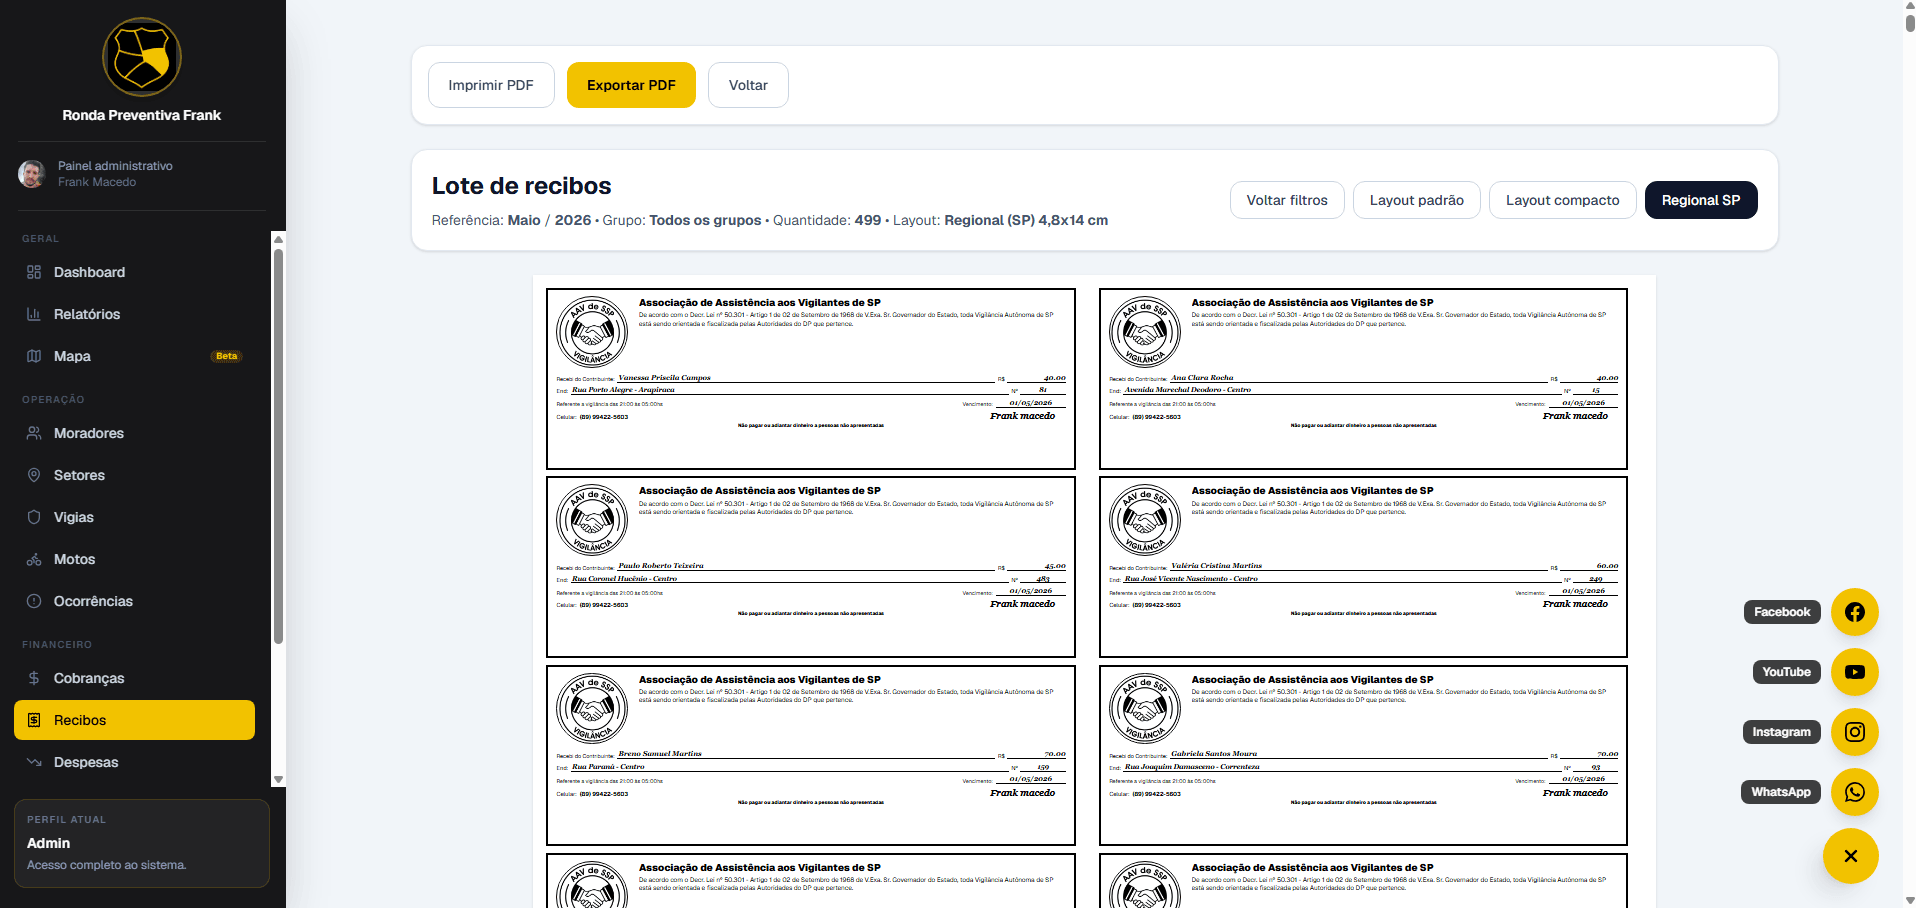Click the Imprimir PDF button
Screen dimensions: 1916x908
[491, 85]
